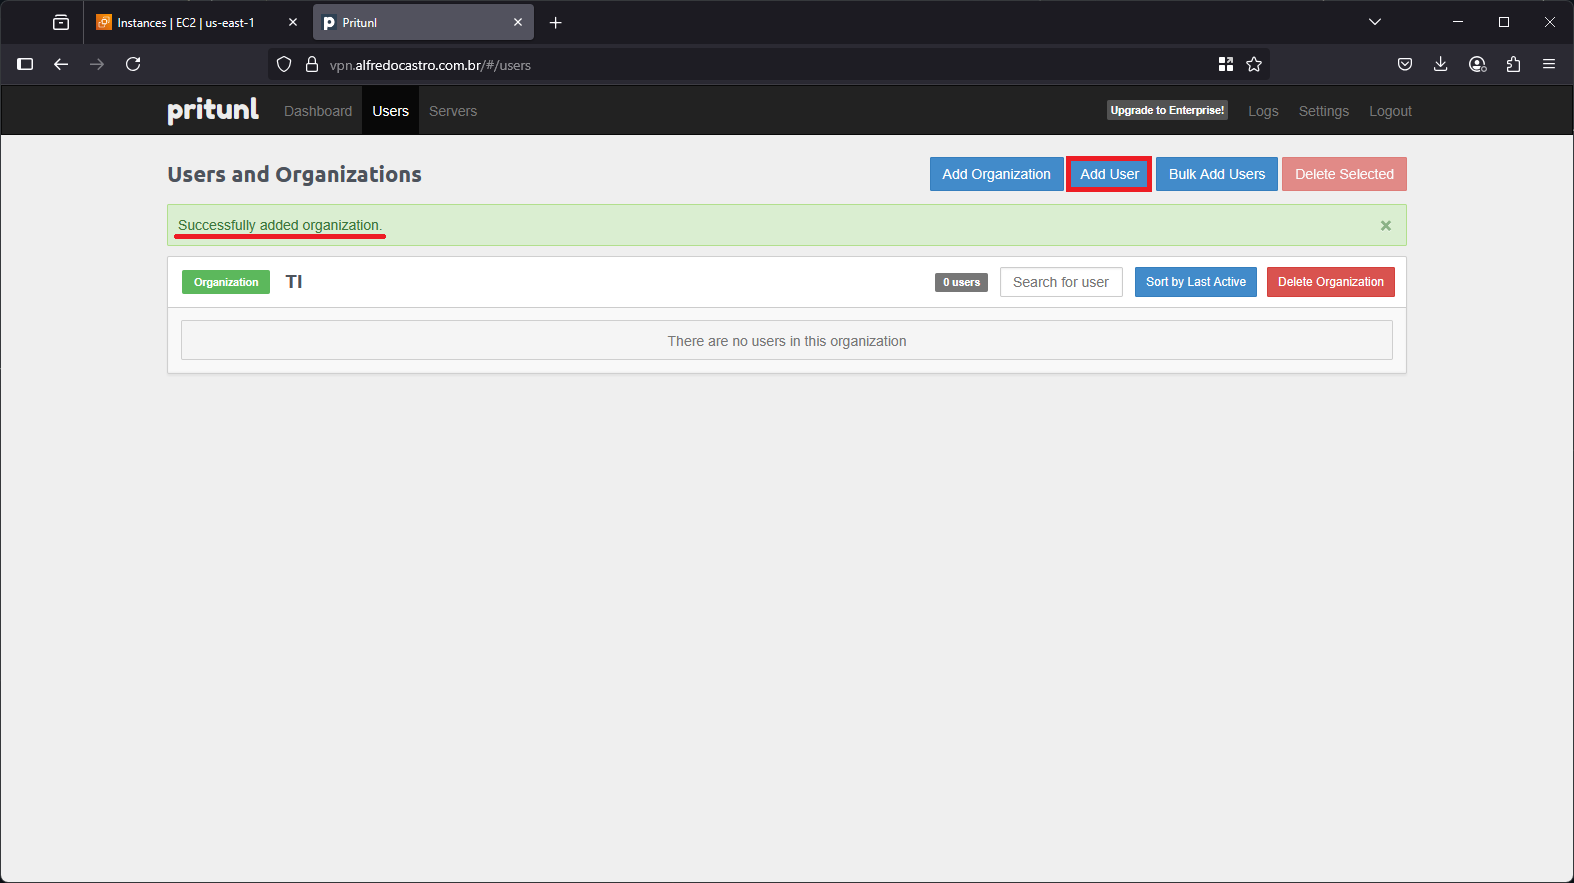The height and width of the screenshot is (883, 1574).
Task: Maximize the browser window
Action: tap(1504, 22)
